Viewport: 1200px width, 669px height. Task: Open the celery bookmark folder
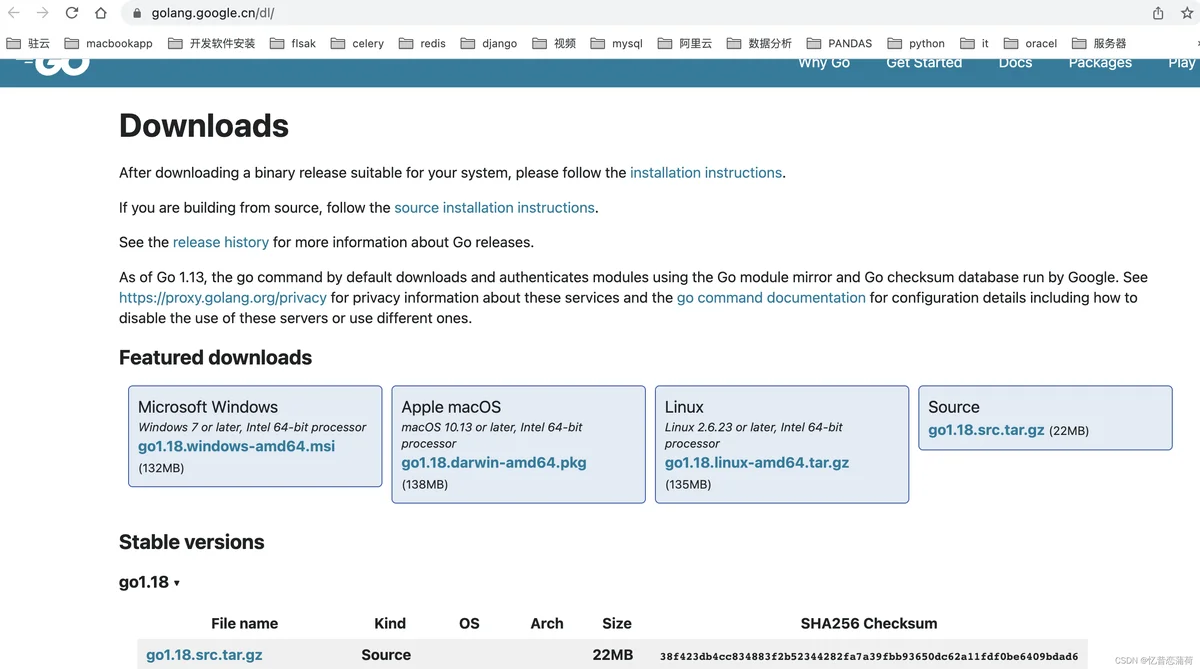357,43
